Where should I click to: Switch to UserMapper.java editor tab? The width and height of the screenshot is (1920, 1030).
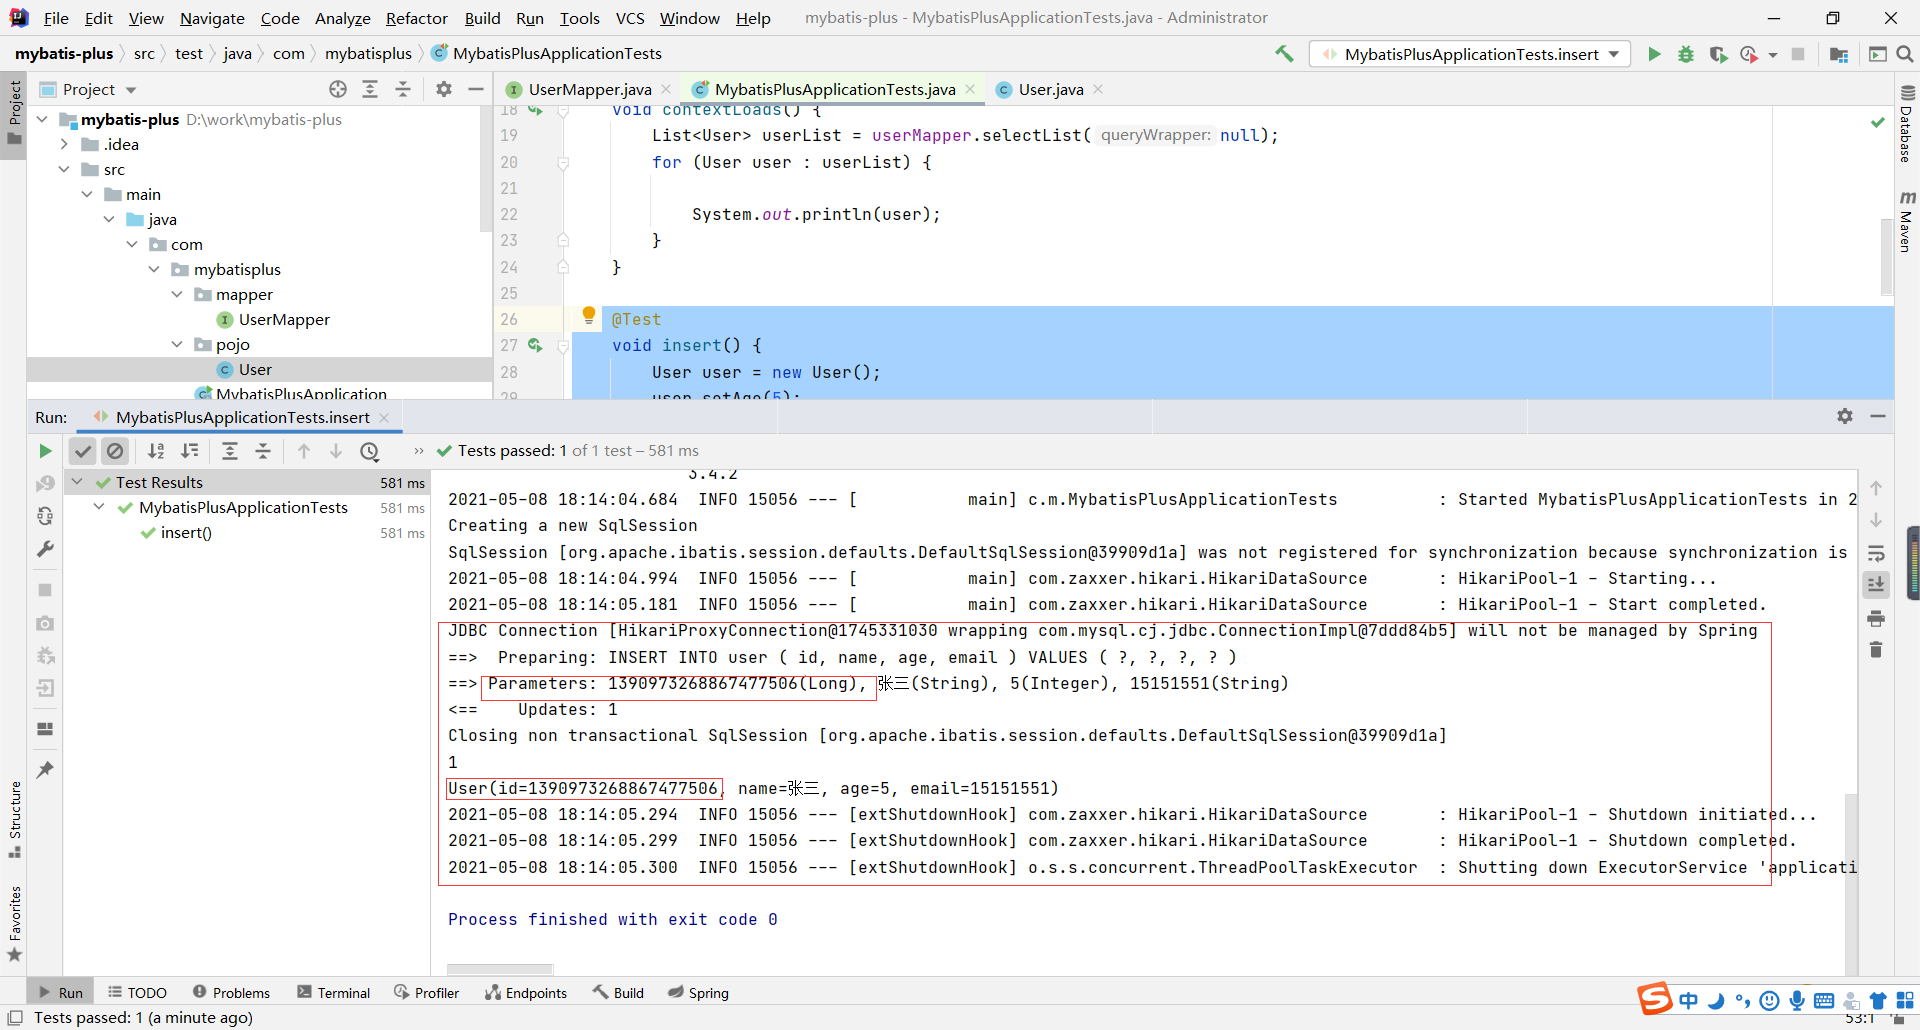[589, 89]
